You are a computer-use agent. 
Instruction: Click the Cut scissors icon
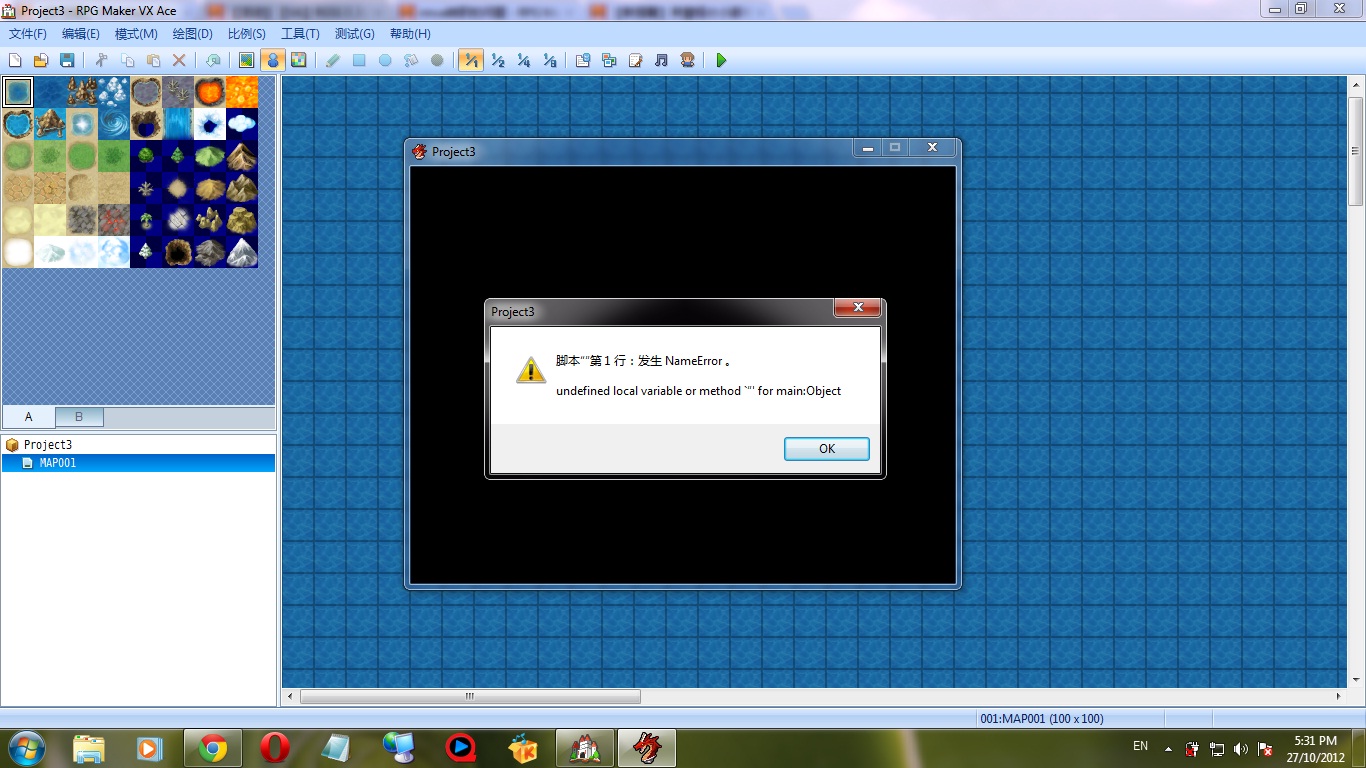click(101, 60)
